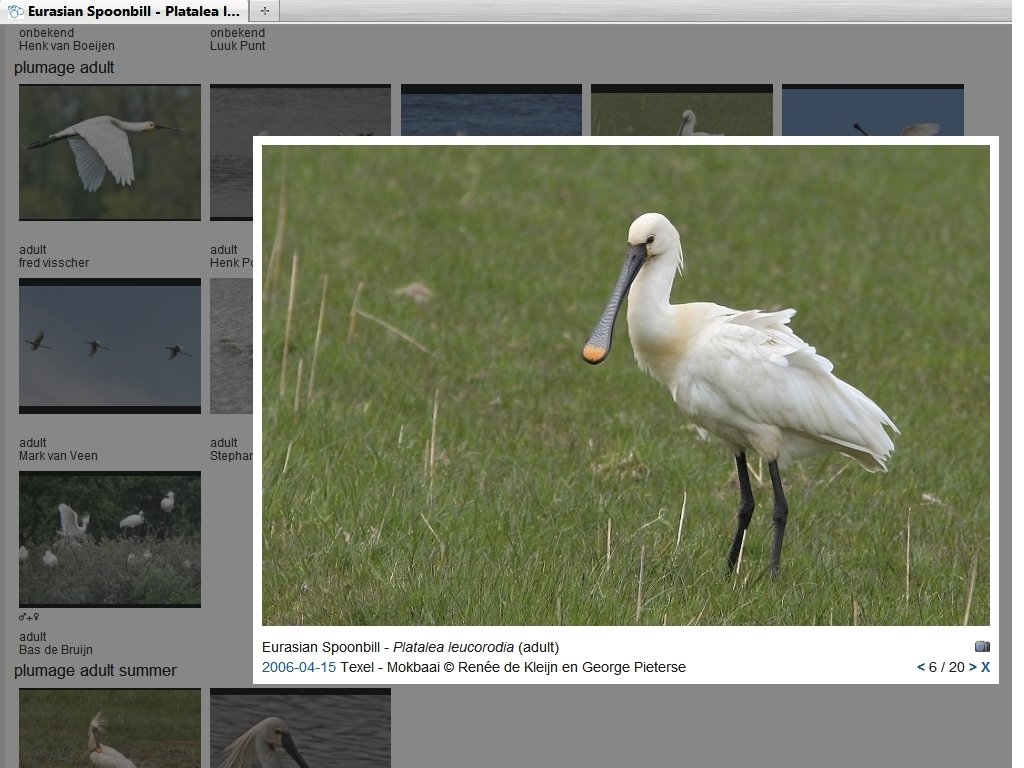
Task: Open fred visscher's flying spoonbill thumbnail
Action: (110, 152)
